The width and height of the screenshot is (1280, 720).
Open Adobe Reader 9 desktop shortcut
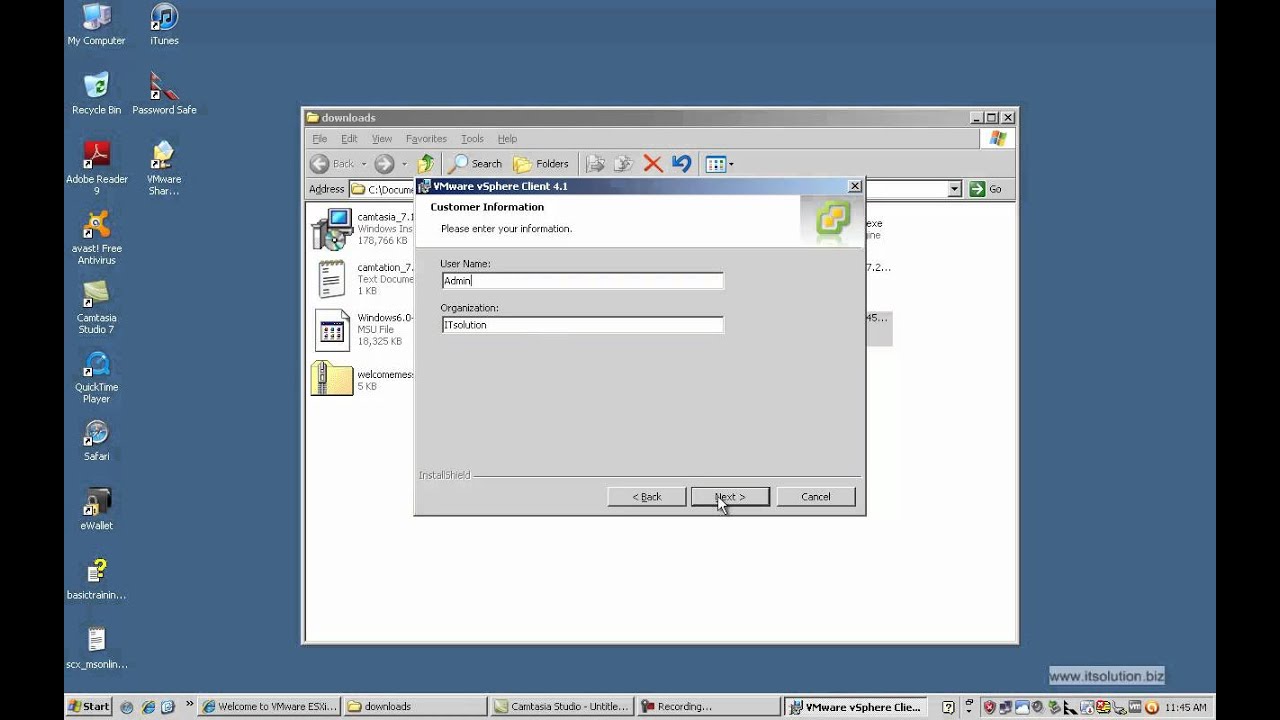click(97, 167)
